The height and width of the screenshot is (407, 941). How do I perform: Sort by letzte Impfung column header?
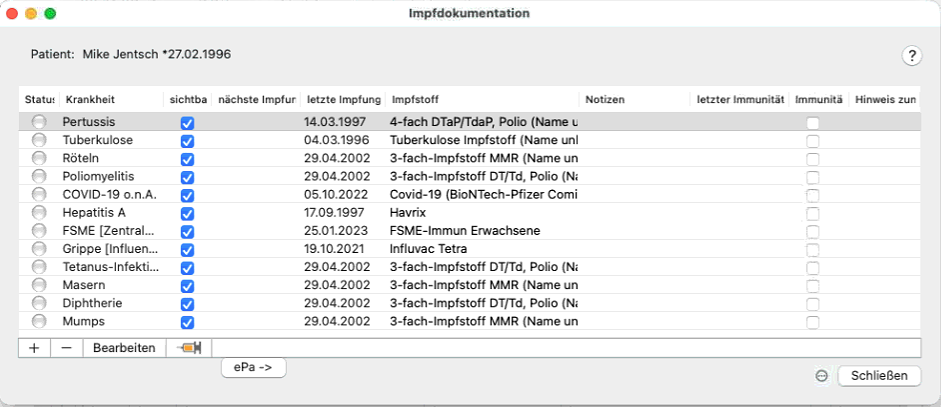click(343, 100)
